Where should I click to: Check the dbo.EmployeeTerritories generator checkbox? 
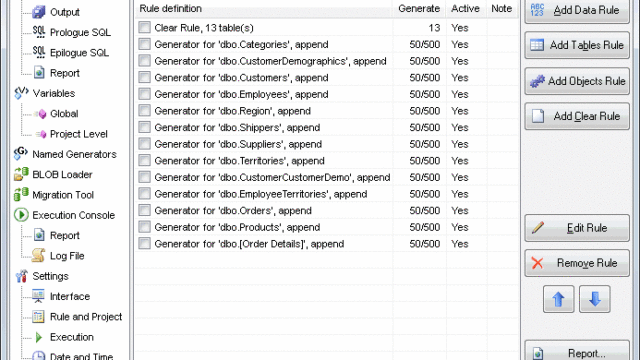[144, 193]
